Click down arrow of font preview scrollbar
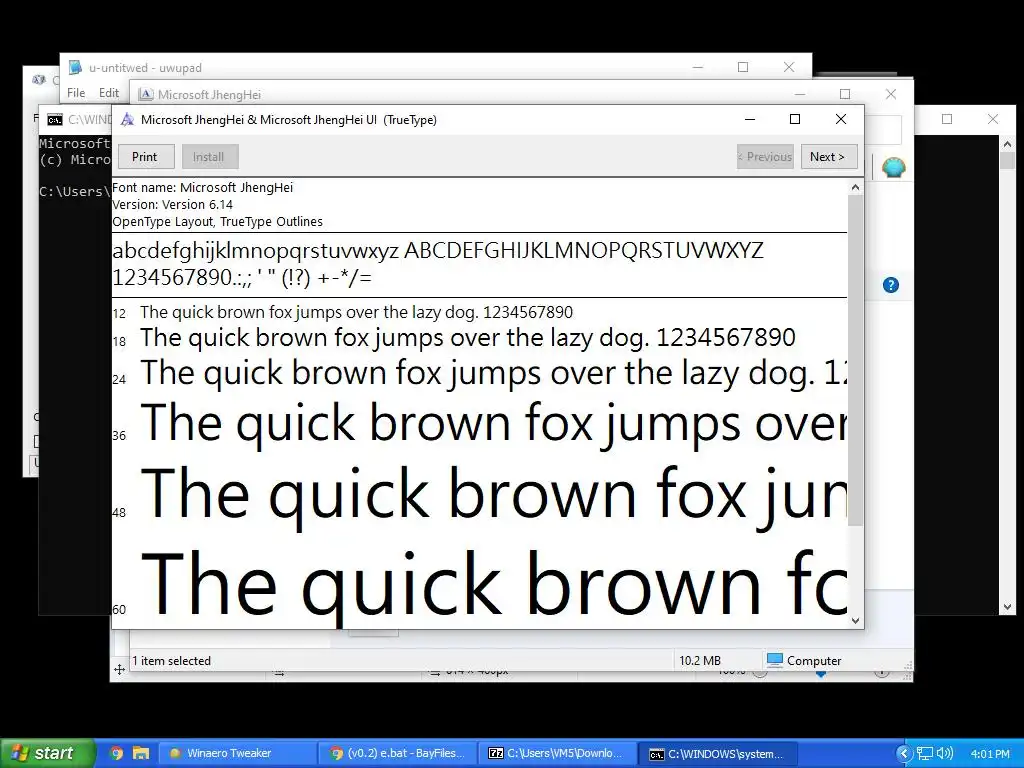This screenshot has height=768, width=1024. [856, 620]
